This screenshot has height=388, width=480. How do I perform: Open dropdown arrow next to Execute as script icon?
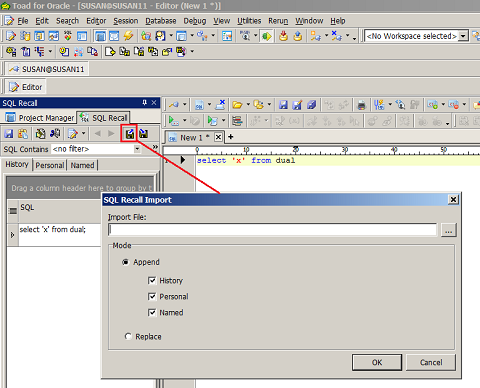pos(223,120)
